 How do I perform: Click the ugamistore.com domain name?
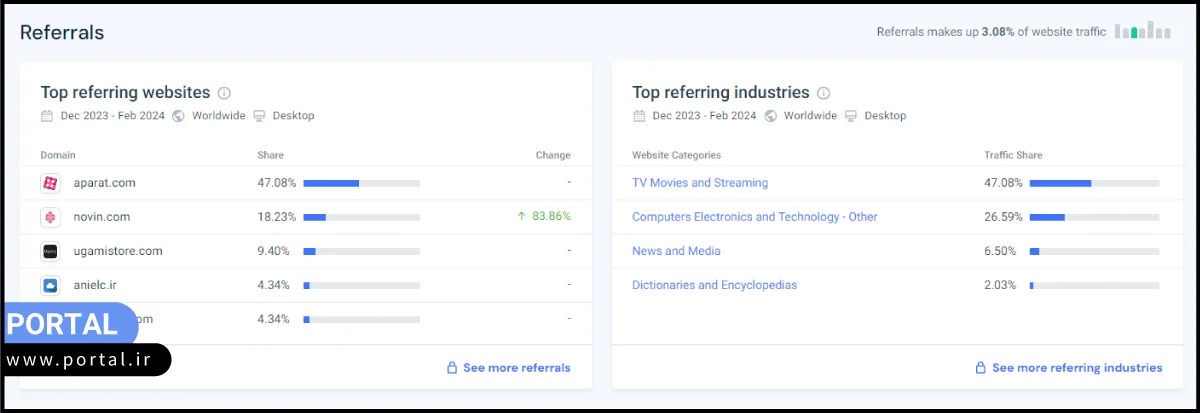[118, 251]
